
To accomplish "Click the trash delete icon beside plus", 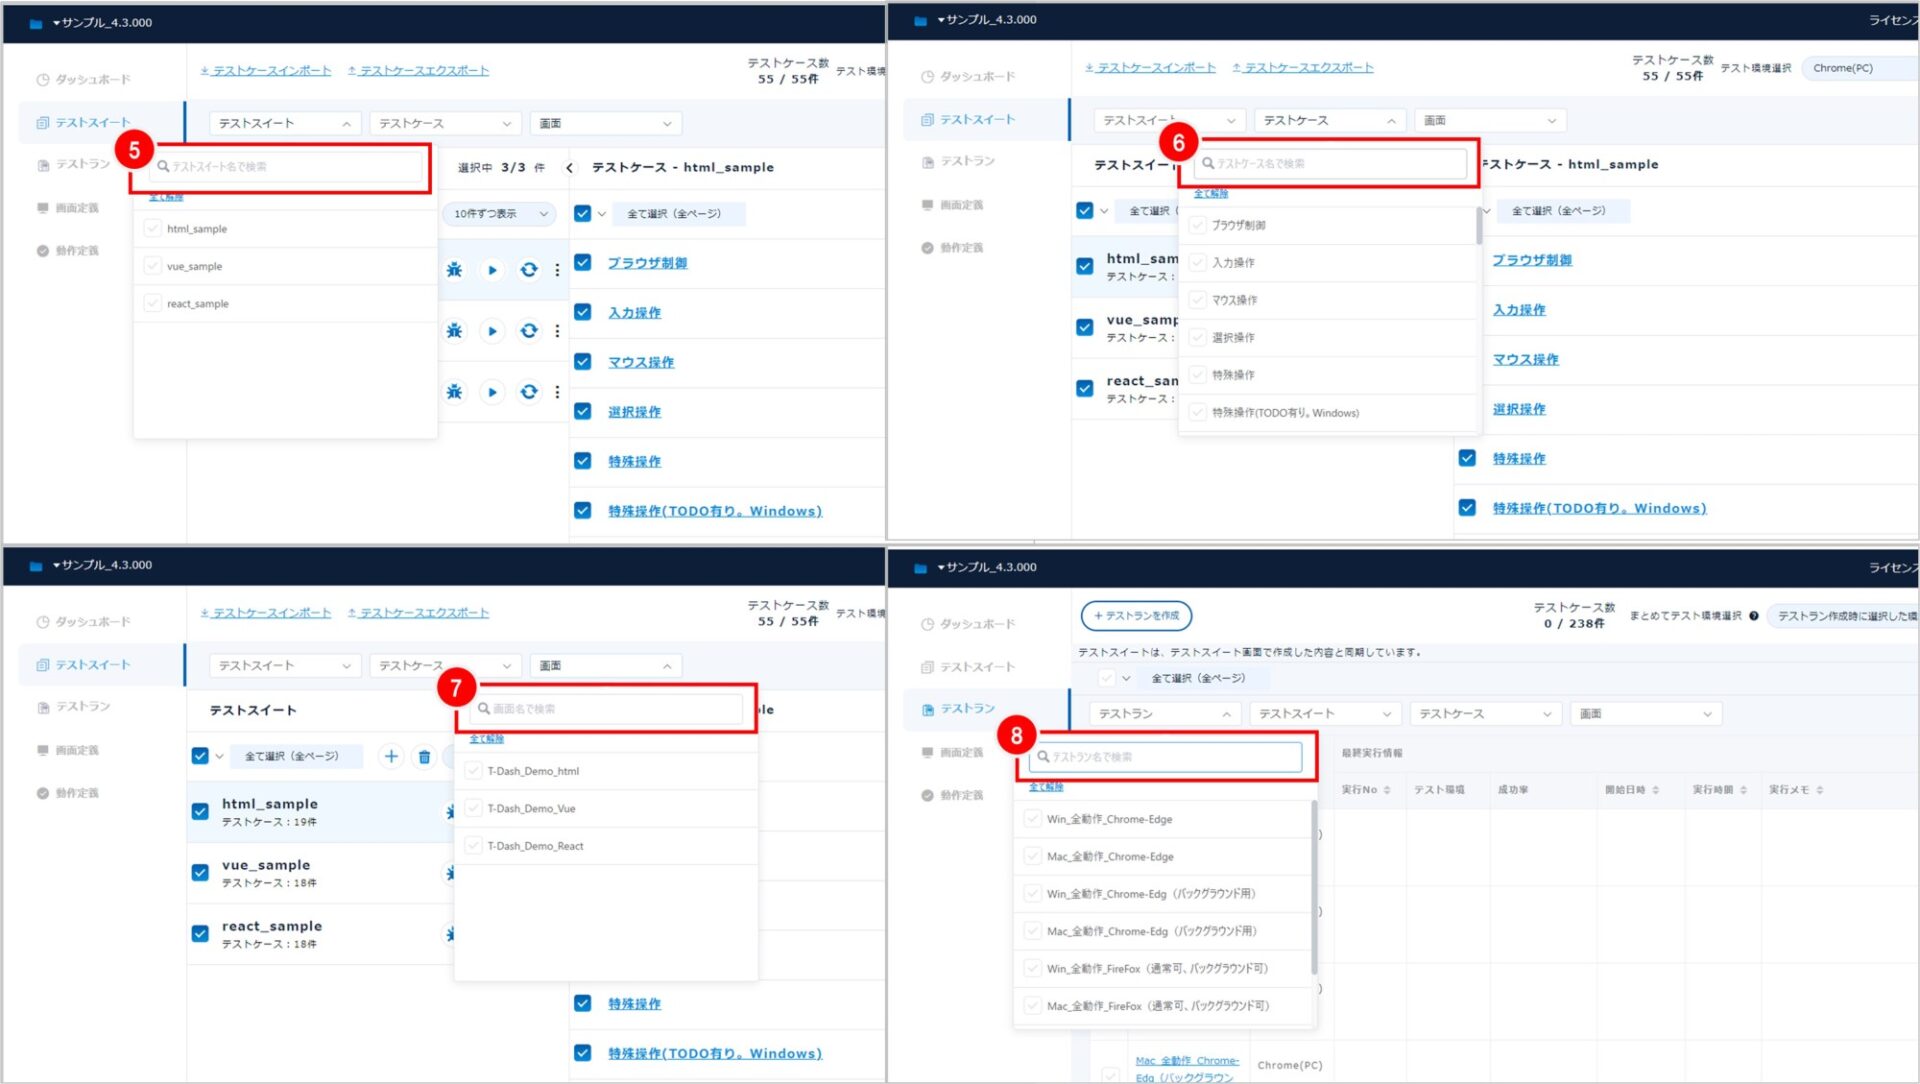I will click(424, 757).
